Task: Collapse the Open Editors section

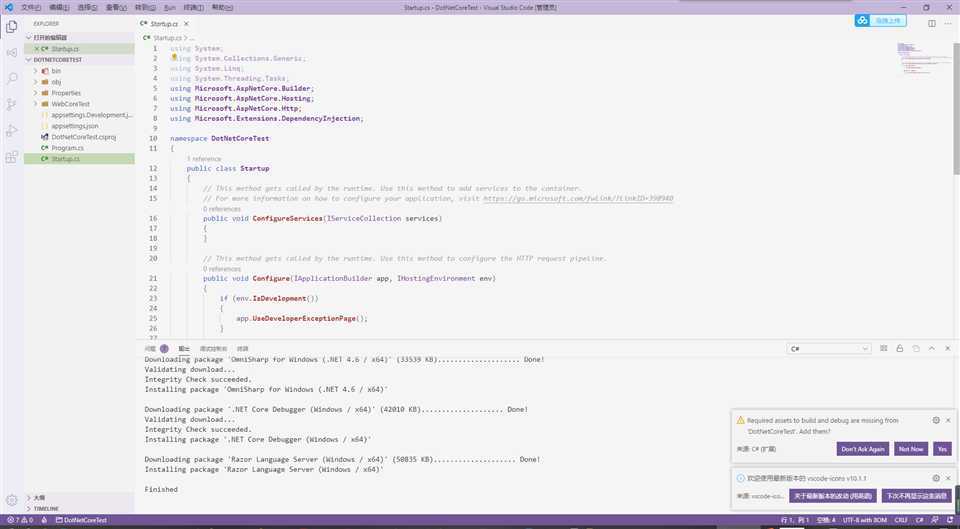Action: click(80, 37)
